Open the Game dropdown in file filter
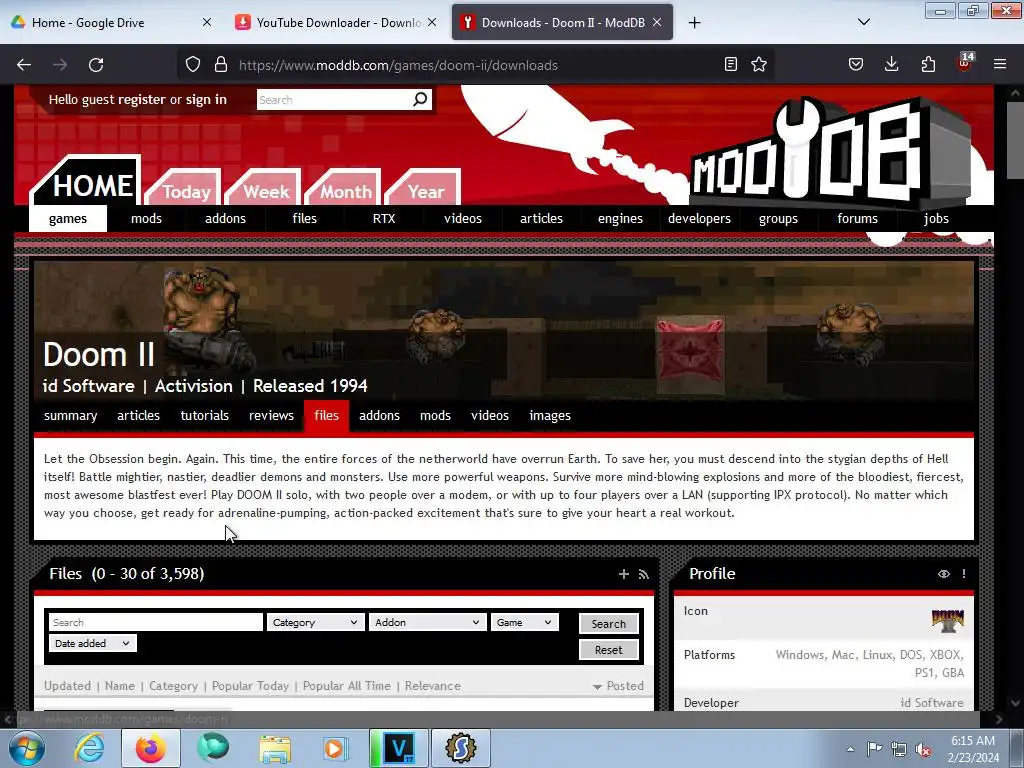Viewport: 1024px width, 768px height. point(524,622)
